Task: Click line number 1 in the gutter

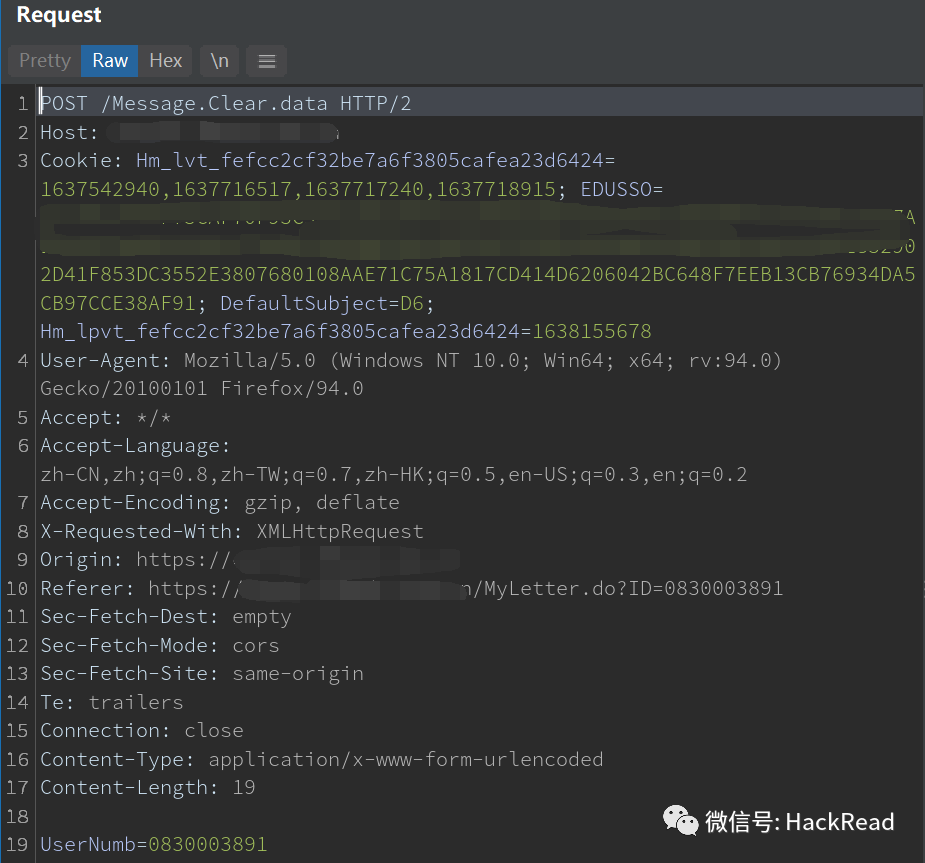Action: (x=23, y=104)
